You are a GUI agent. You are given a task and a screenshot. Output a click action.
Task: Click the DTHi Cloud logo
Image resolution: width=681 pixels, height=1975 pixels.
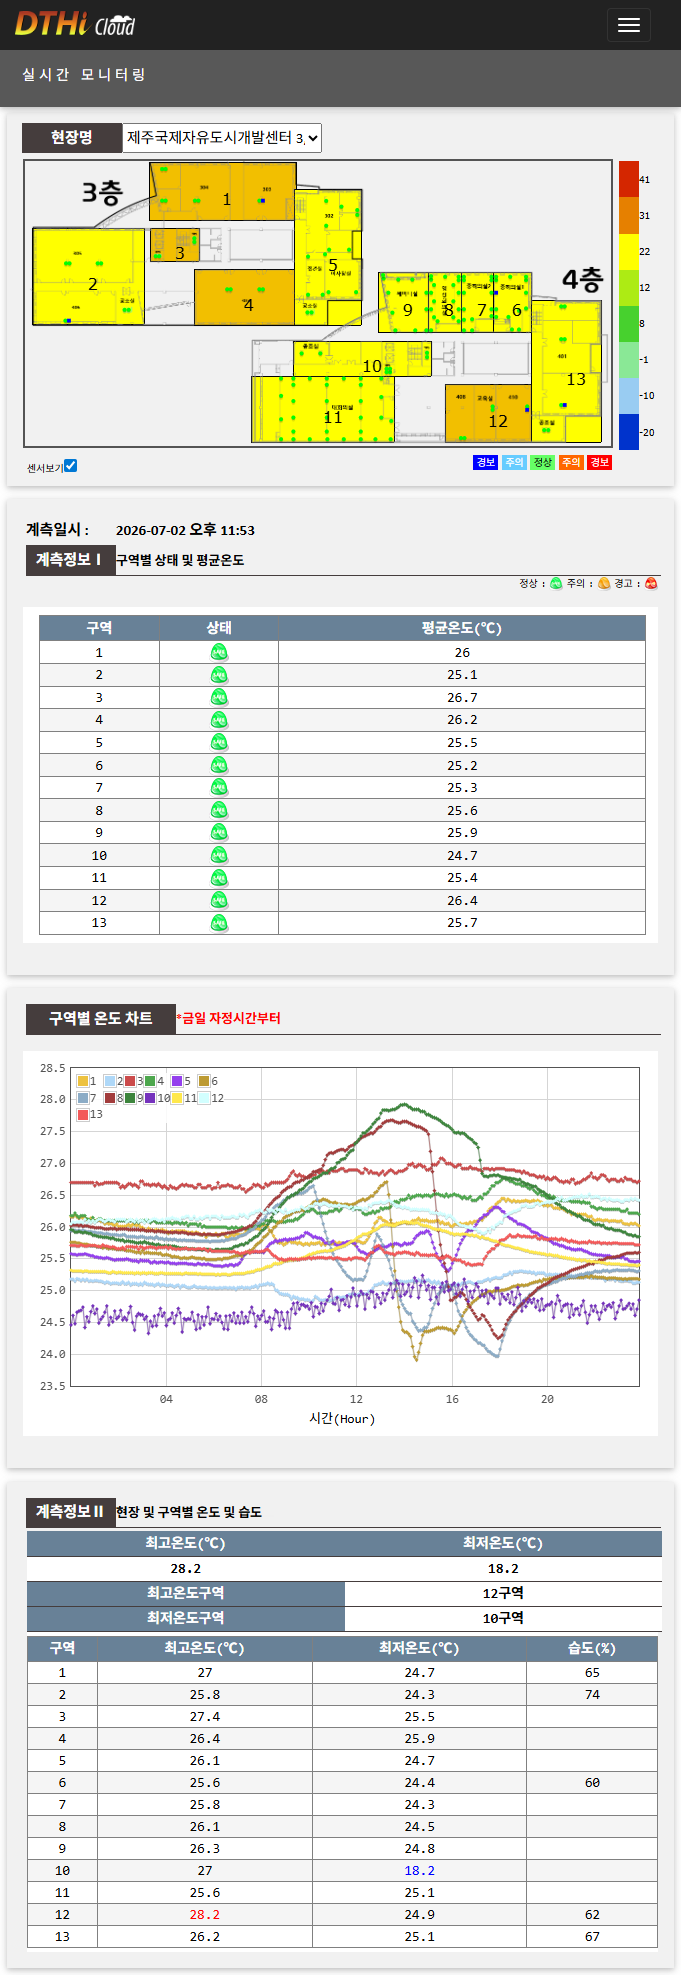75,24
